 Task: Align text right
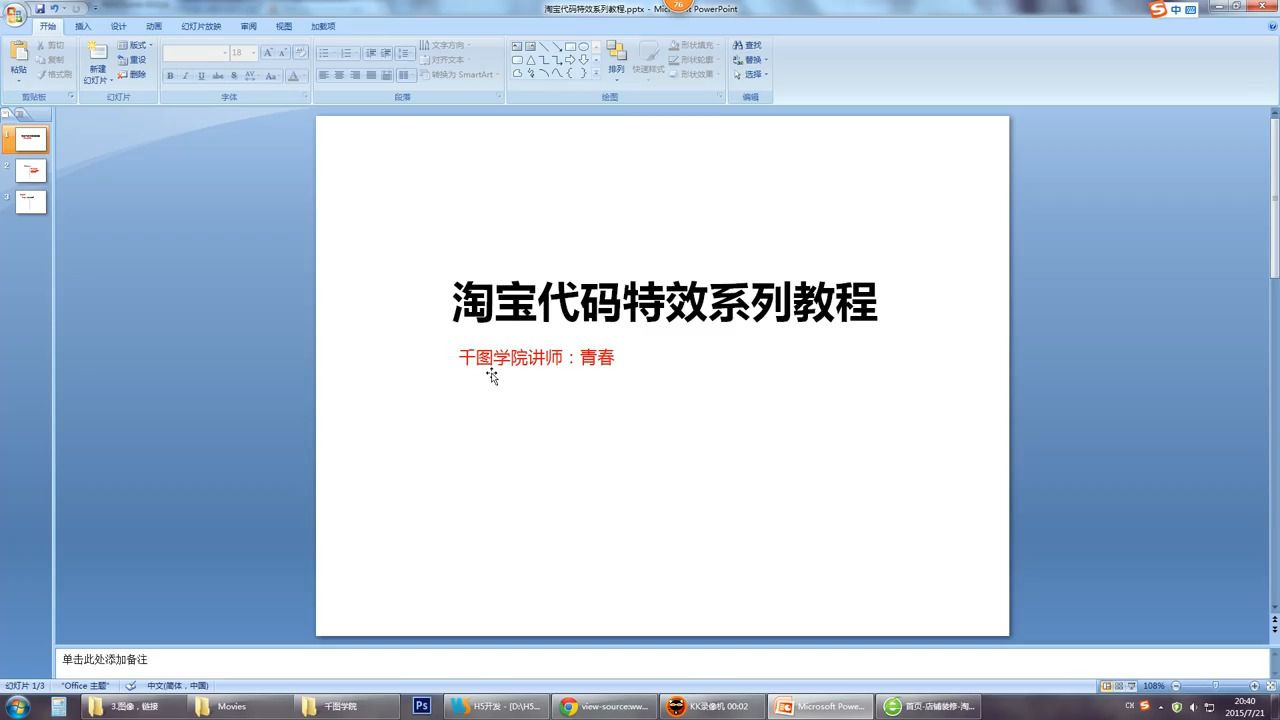(x=355, y=75)
